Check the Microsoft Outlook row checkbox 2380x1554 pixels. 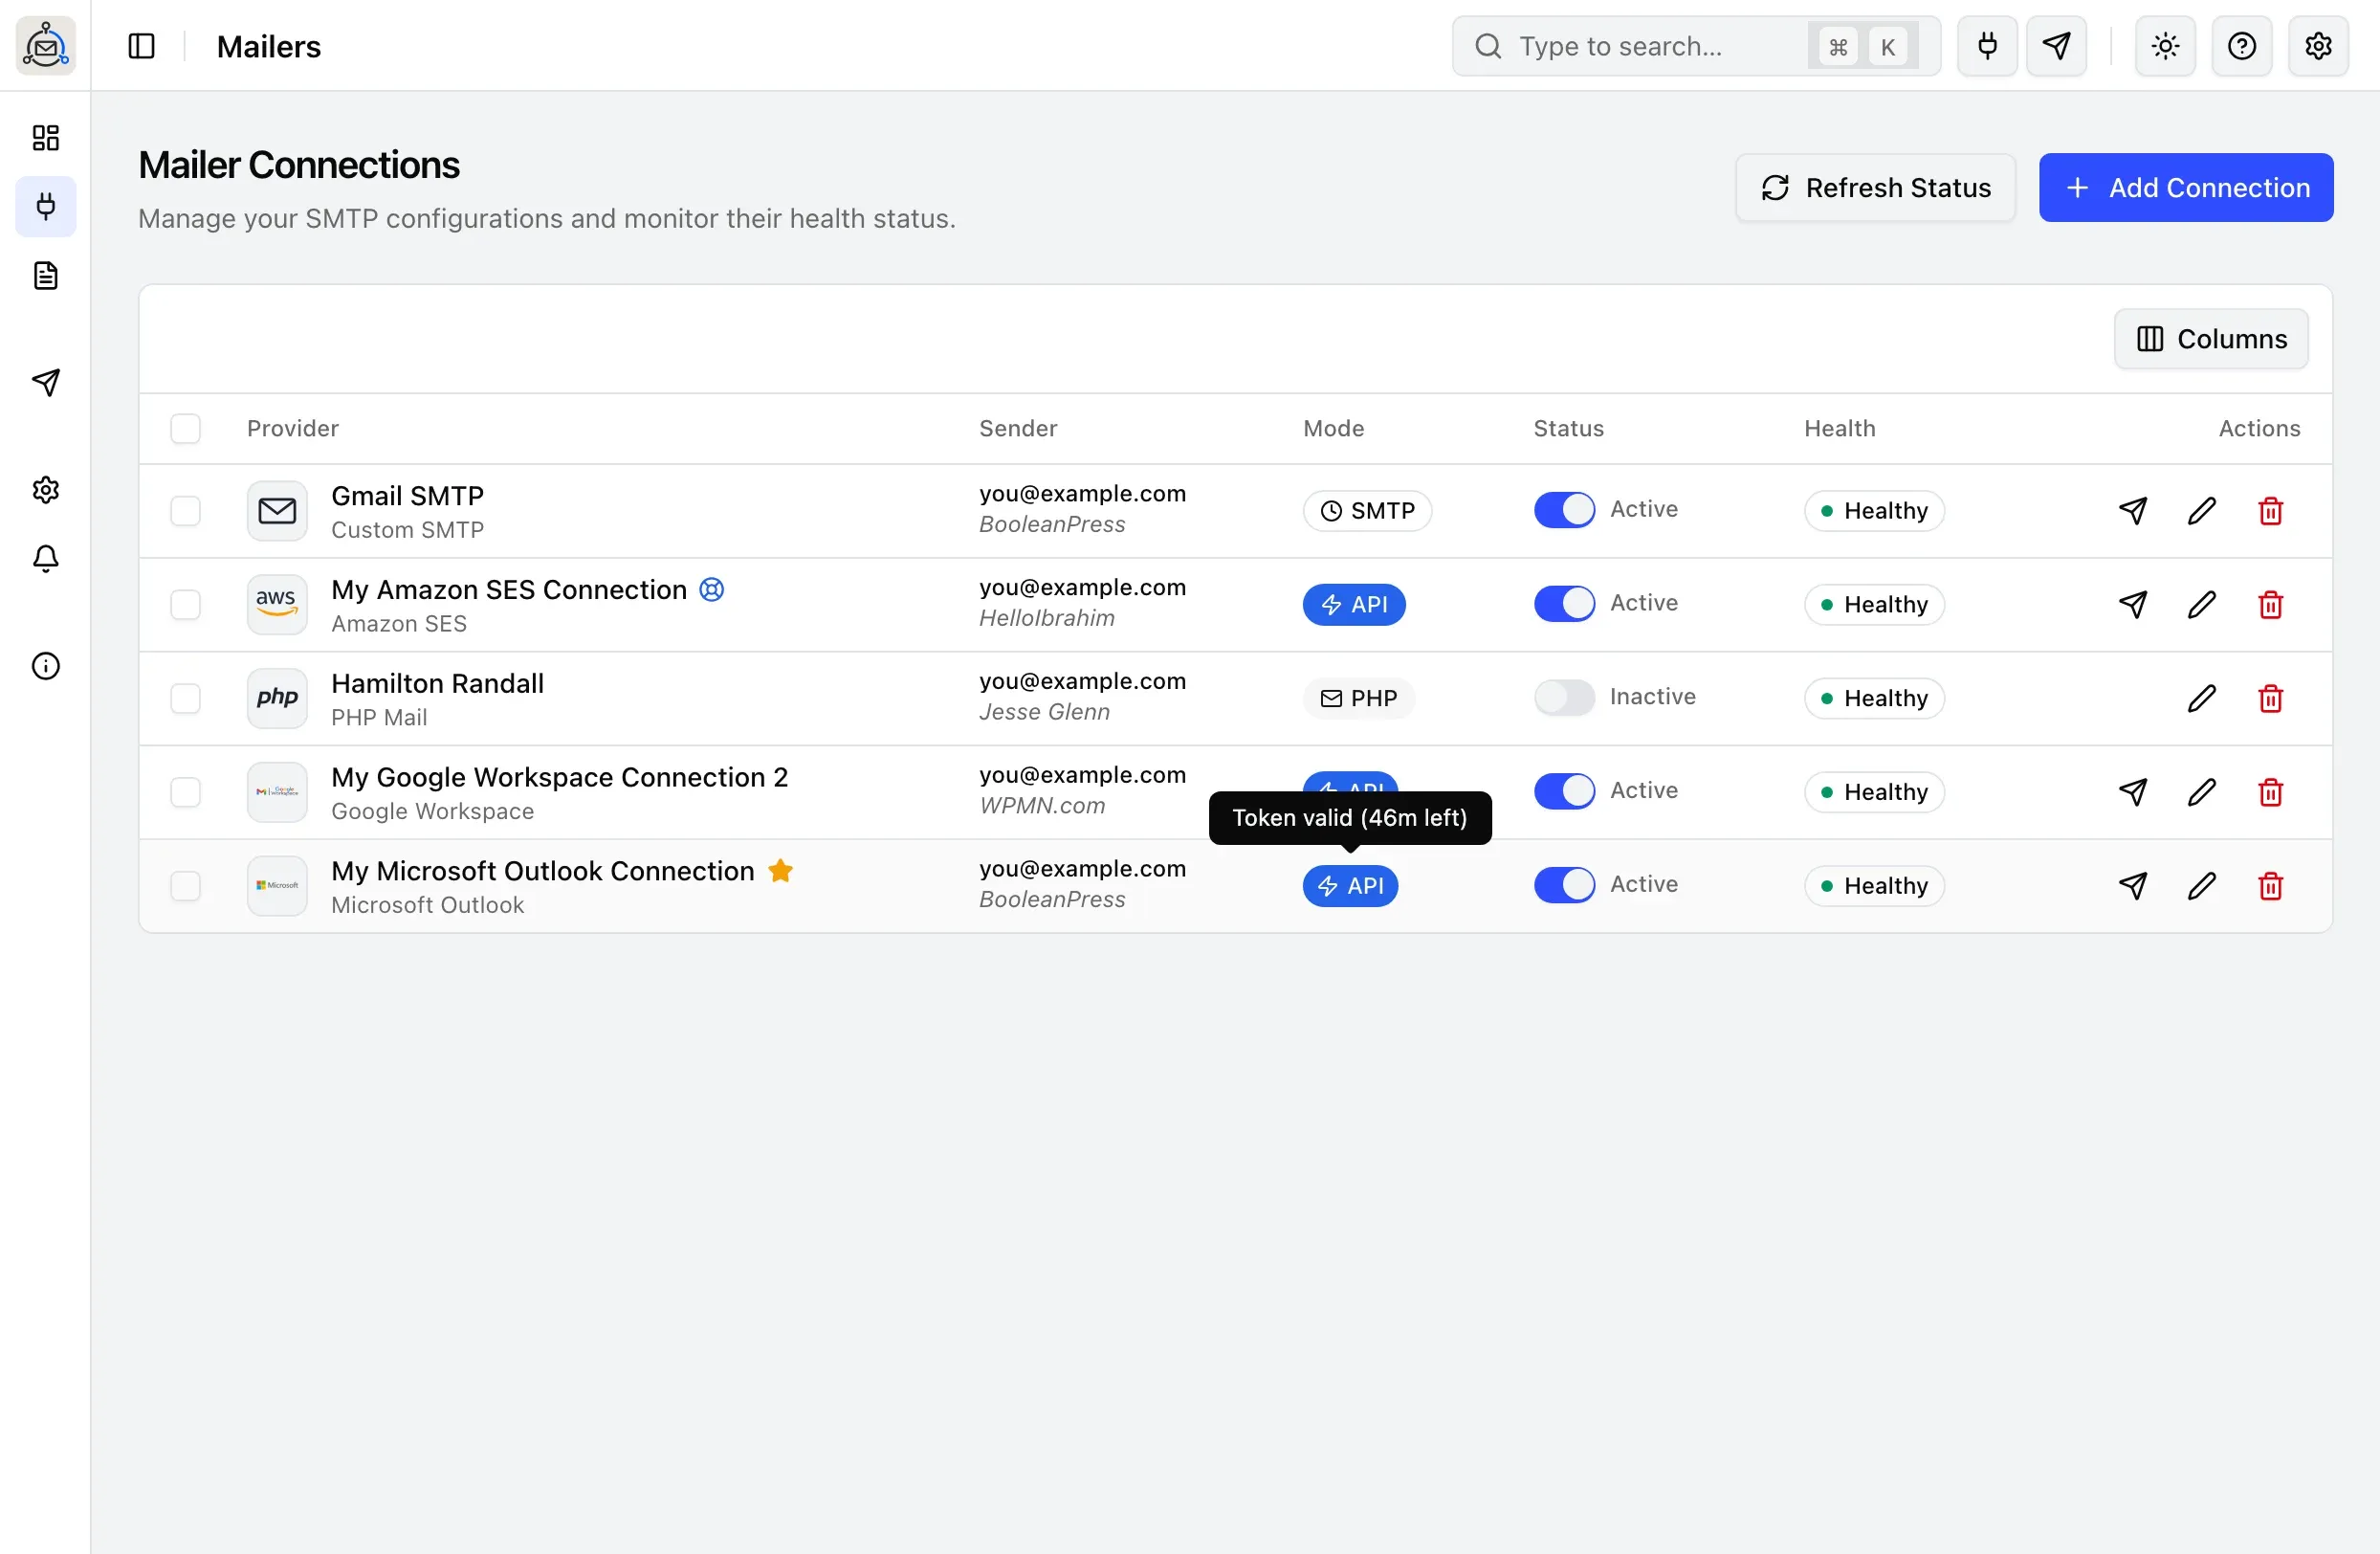click(x=185, y=886)
